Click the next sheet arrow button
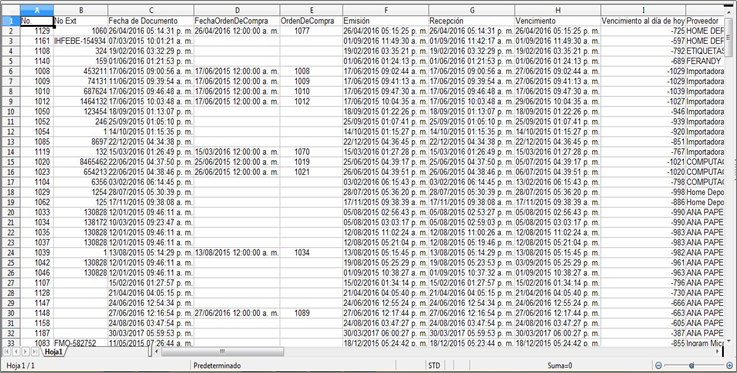This screenshot has width=737, height=373. (x=25, y=351)
